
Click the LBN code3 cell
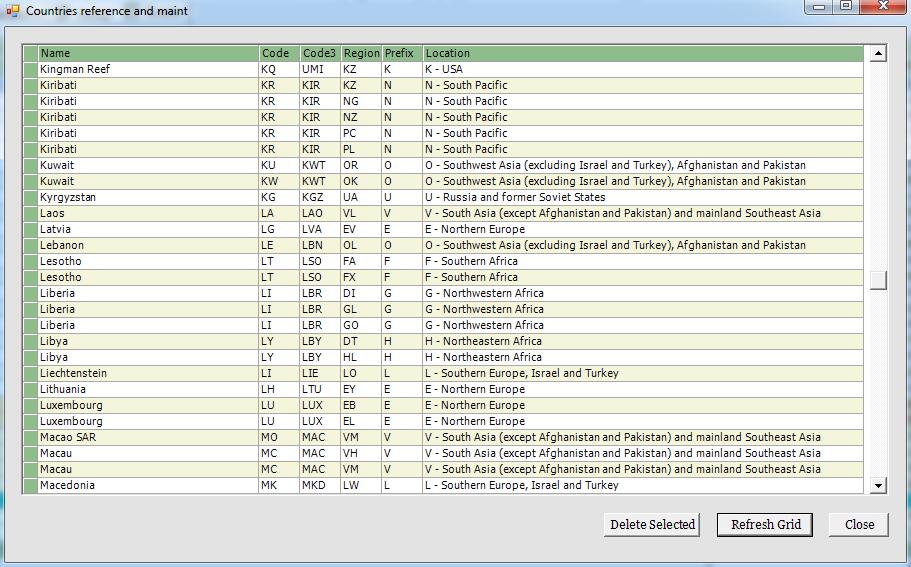(320, 245)
